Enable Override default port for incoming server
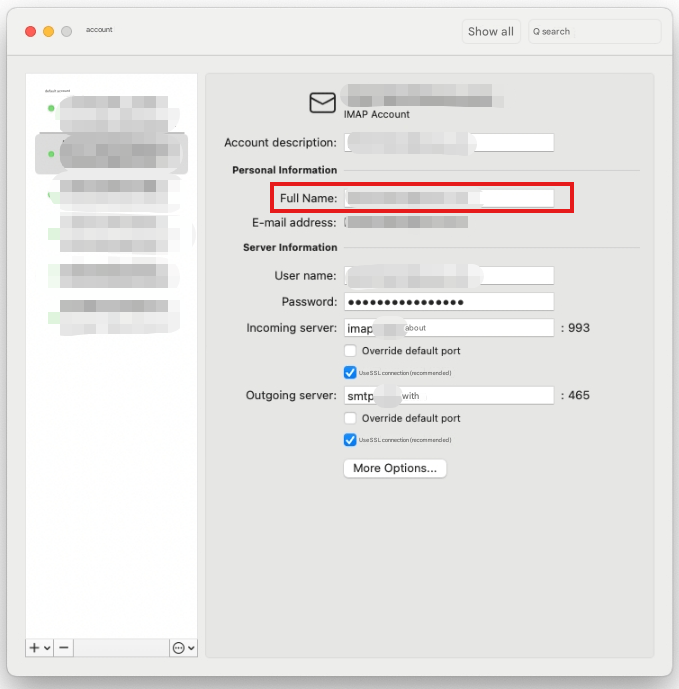This screenshot has height=689, width=679. click(x=350, y=351)
